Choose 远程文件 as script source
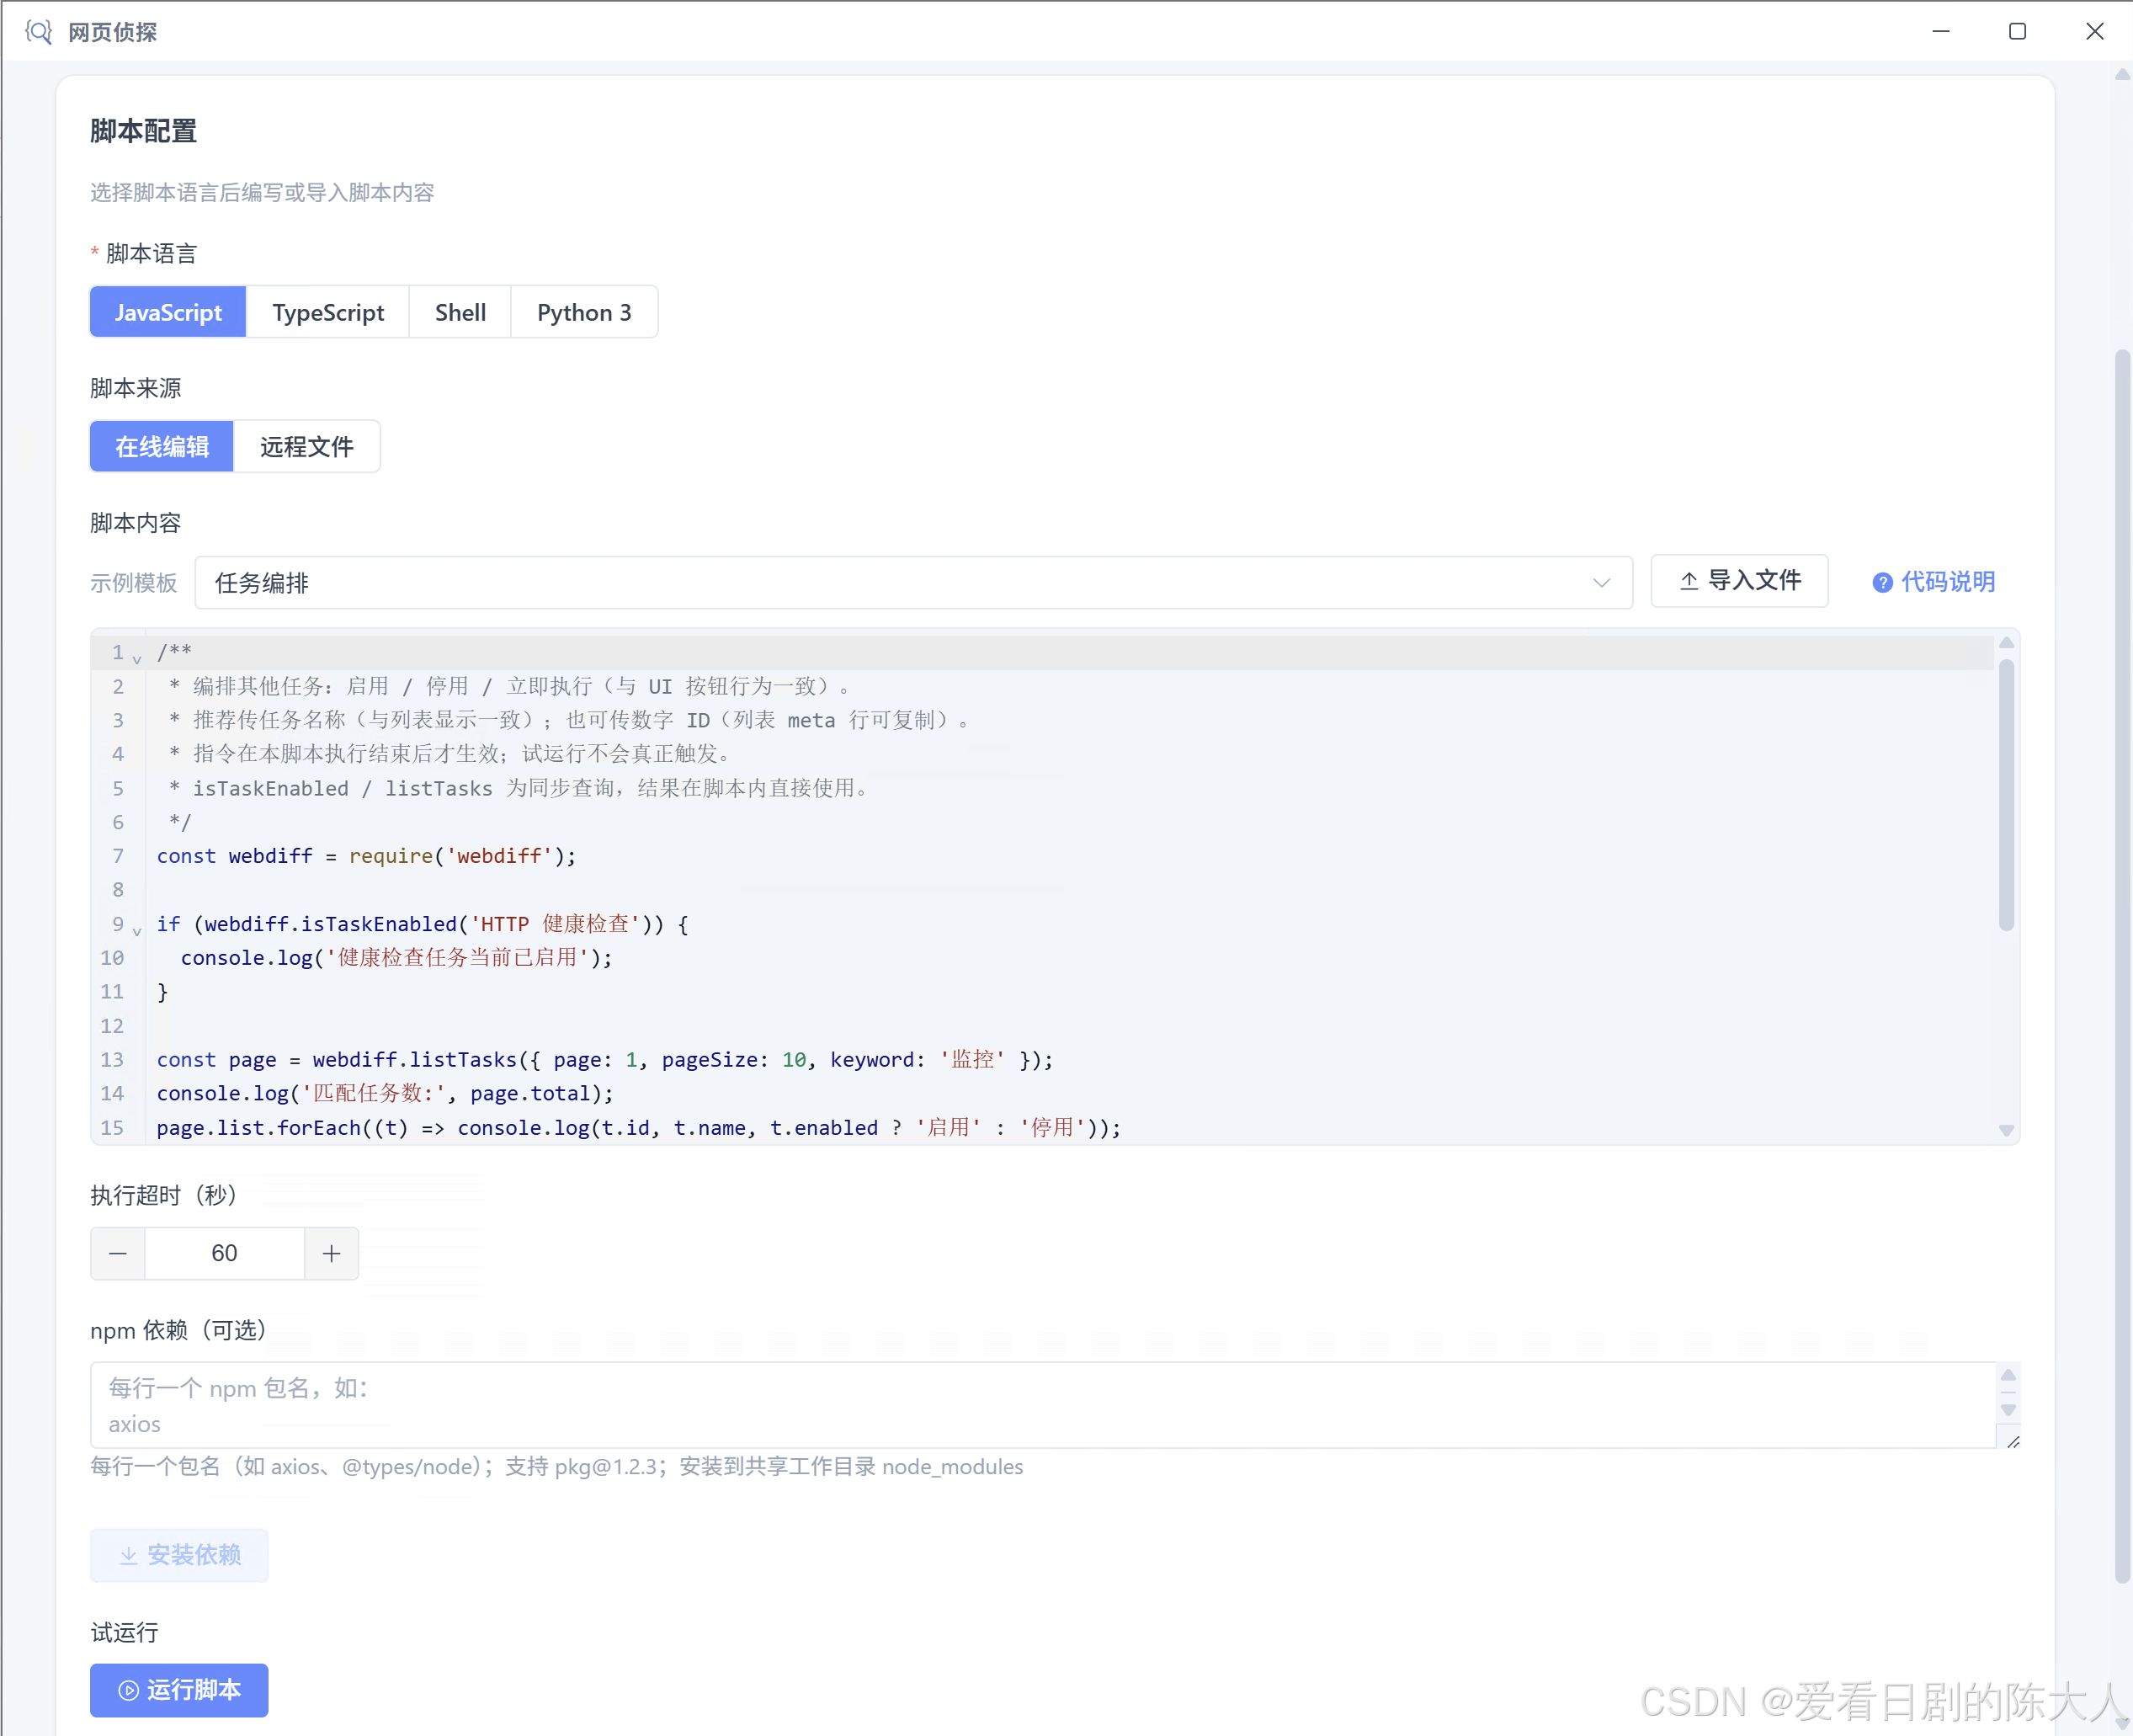 (307, 446)
